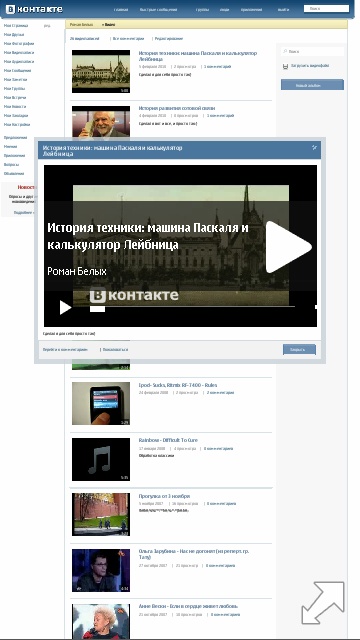Click the ВКонтакте watermark in the video player

click(134, 296)
